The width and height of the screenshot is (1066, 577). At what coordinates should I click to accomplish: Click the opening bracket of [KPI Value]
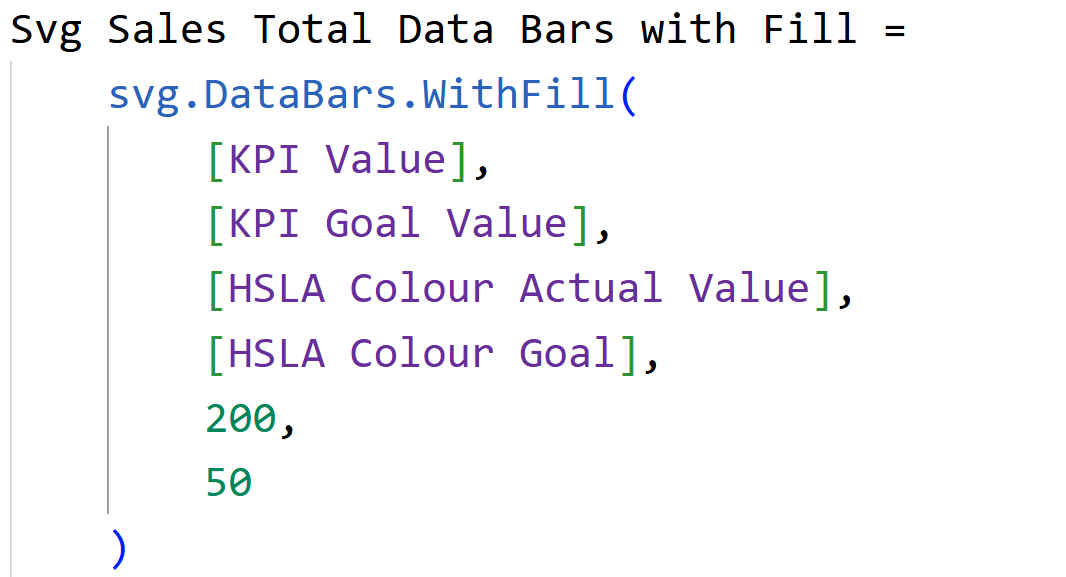click(216, 160)
